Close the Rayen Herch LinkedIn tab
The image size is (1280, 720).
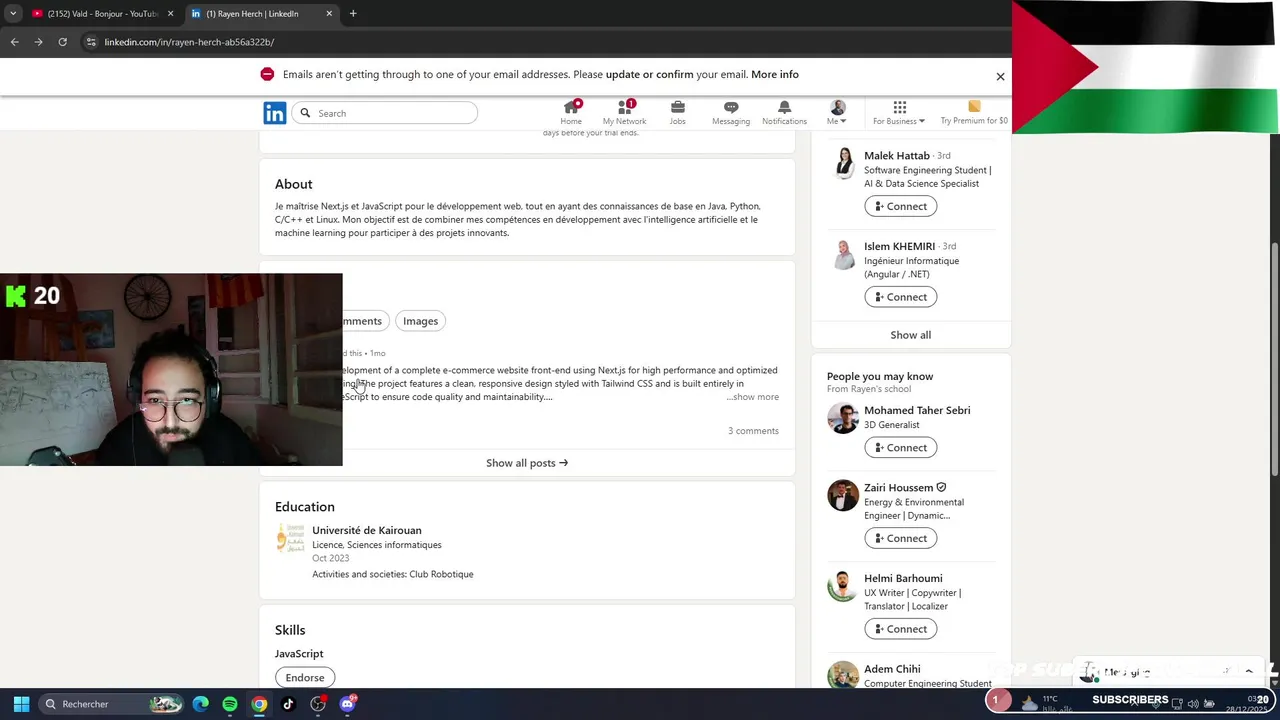coord(329,13)
